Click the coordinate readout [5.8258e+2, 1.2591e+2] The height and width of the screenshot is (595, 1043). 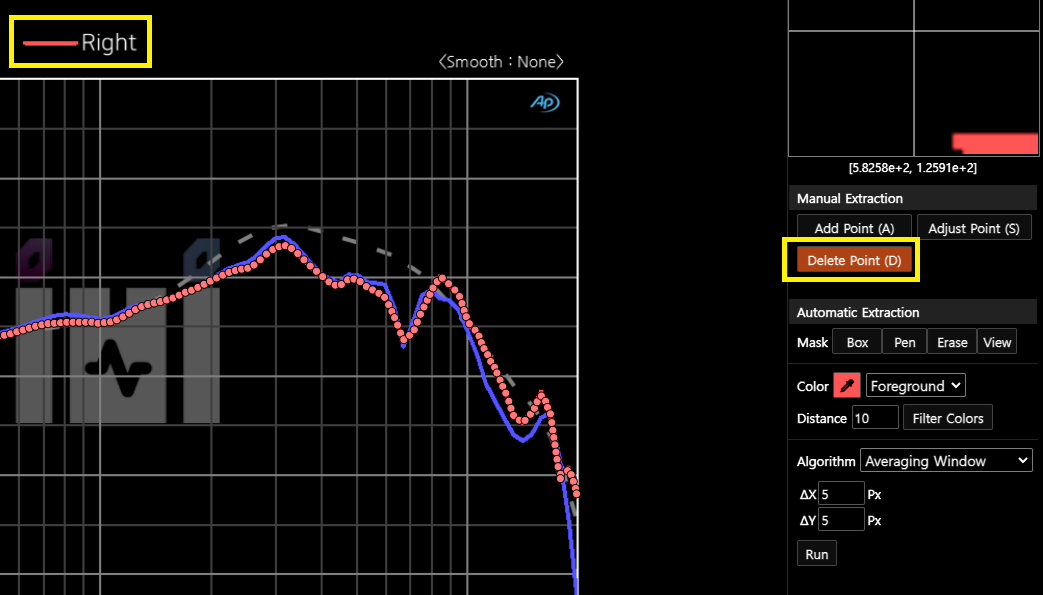pyautogui.click(x=913, y=168)
